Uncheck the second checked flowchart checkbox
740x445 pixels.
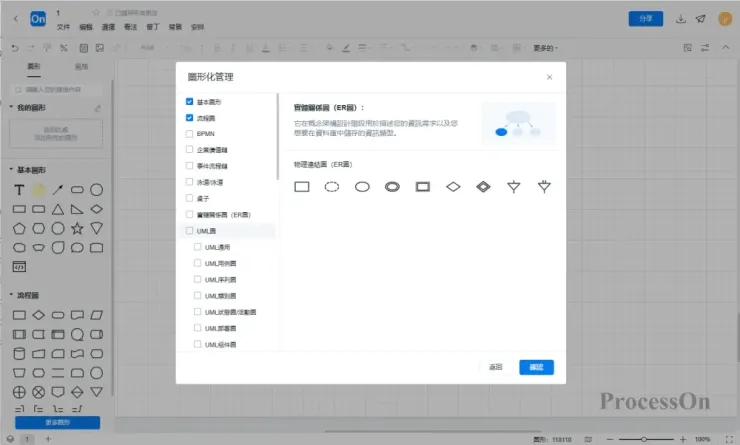(x=189, y=118)
